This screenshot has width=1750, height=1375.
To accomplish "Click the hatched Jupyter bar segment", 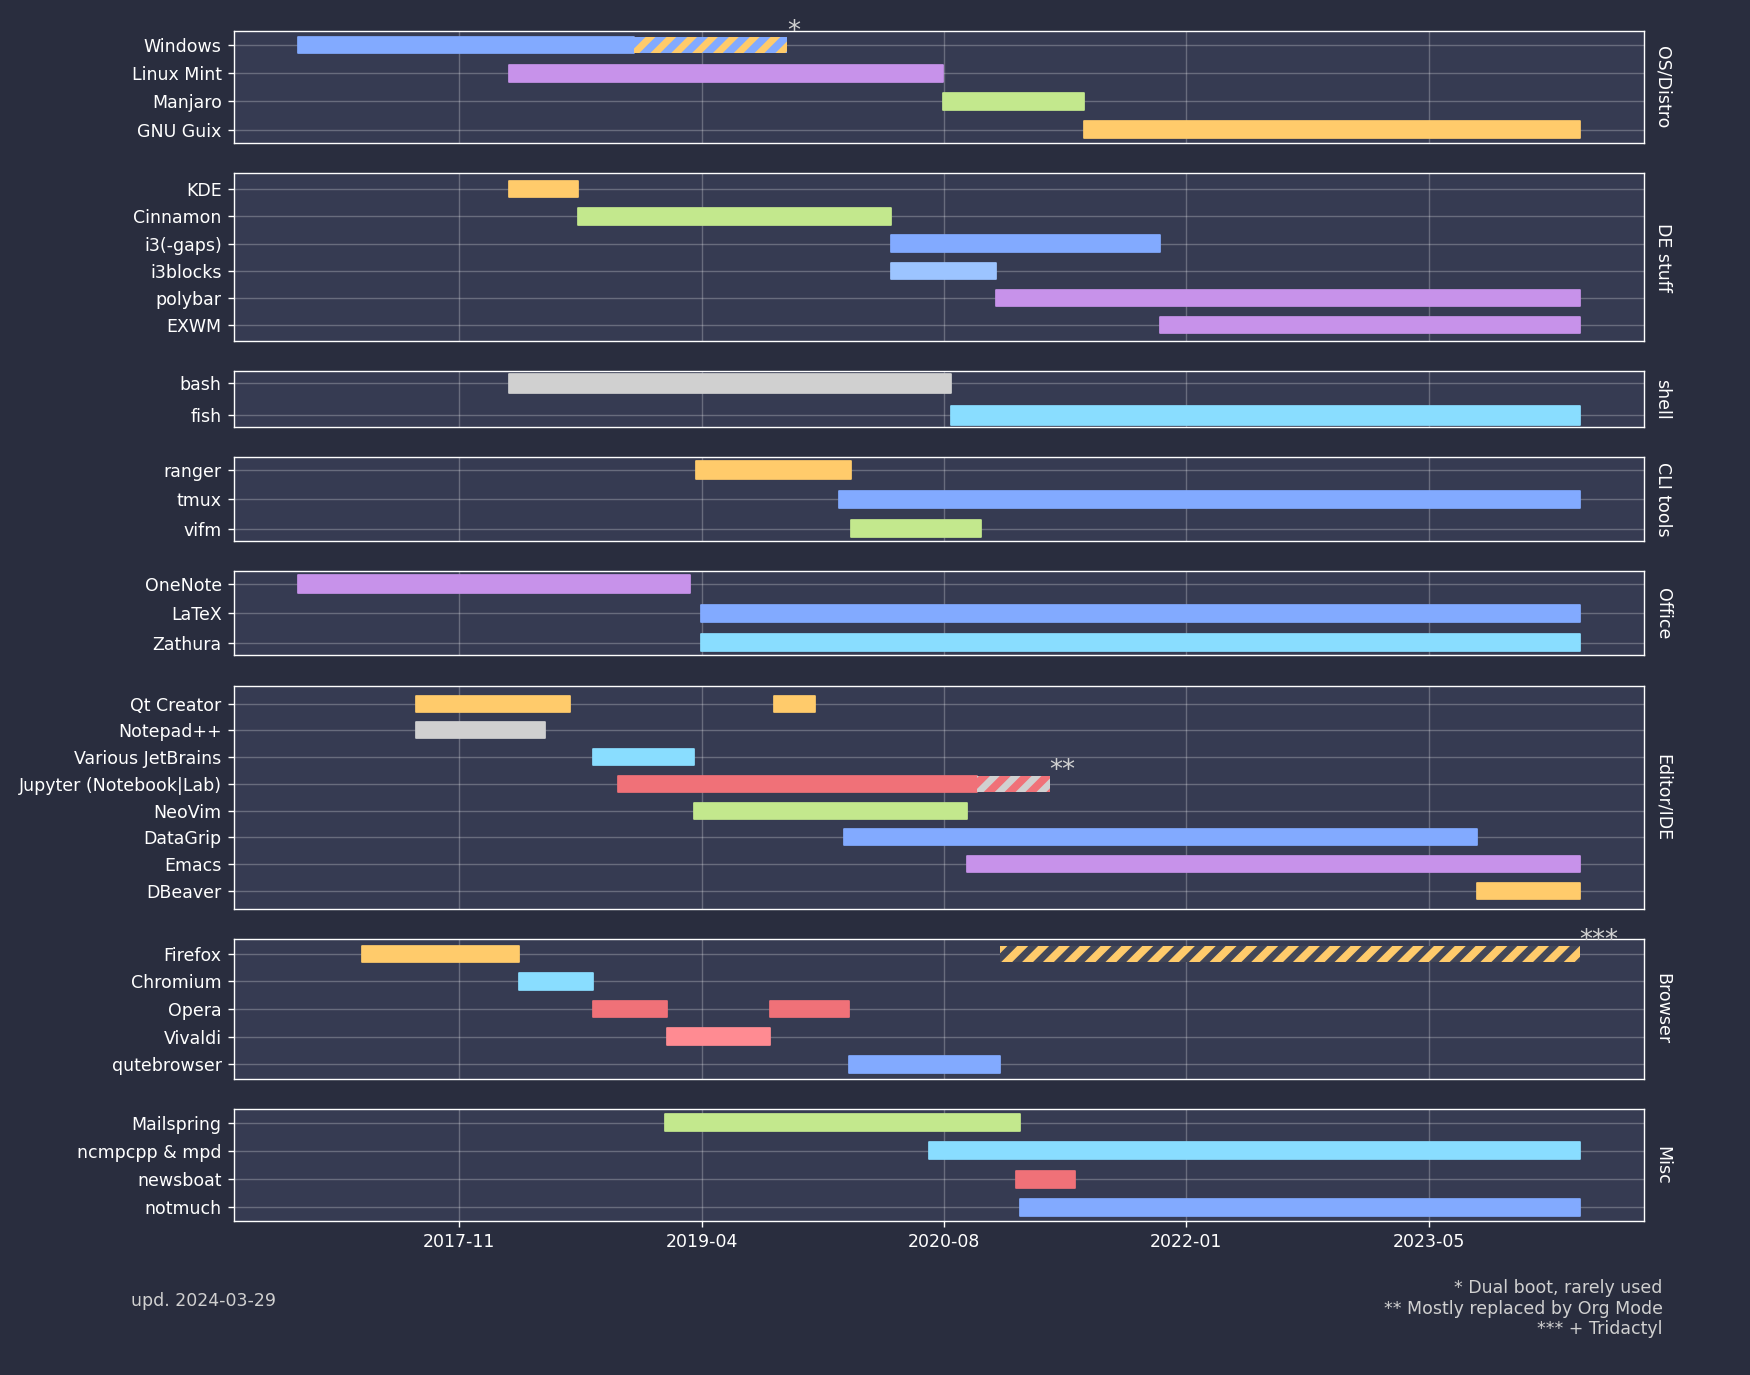I will [x=1013, y=784].
